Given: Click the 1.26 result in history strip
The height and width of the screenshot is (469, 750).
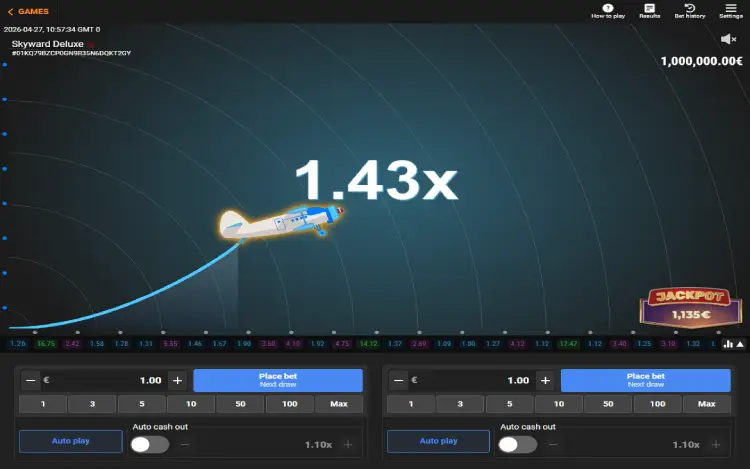Looking at the screenshot, I should 18,344.
